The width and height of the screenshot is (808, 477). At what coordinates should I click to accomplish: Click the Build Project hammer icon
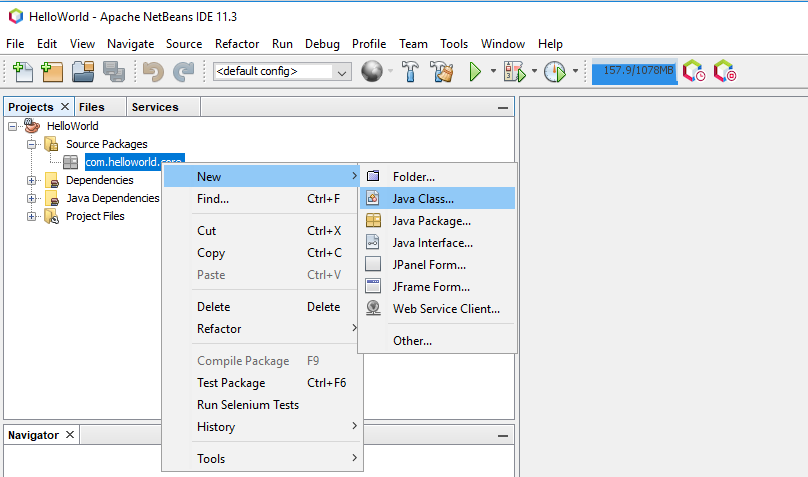(410, 72)
